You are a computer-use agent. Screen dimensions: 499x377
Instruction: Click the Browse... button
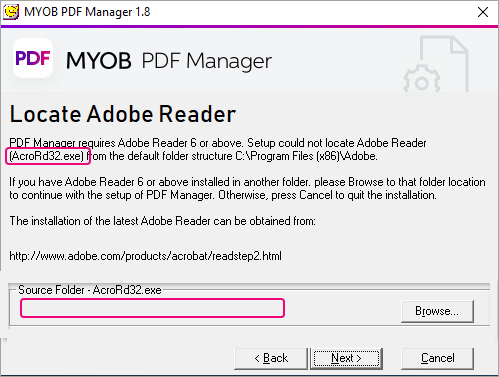pos(437,311)
